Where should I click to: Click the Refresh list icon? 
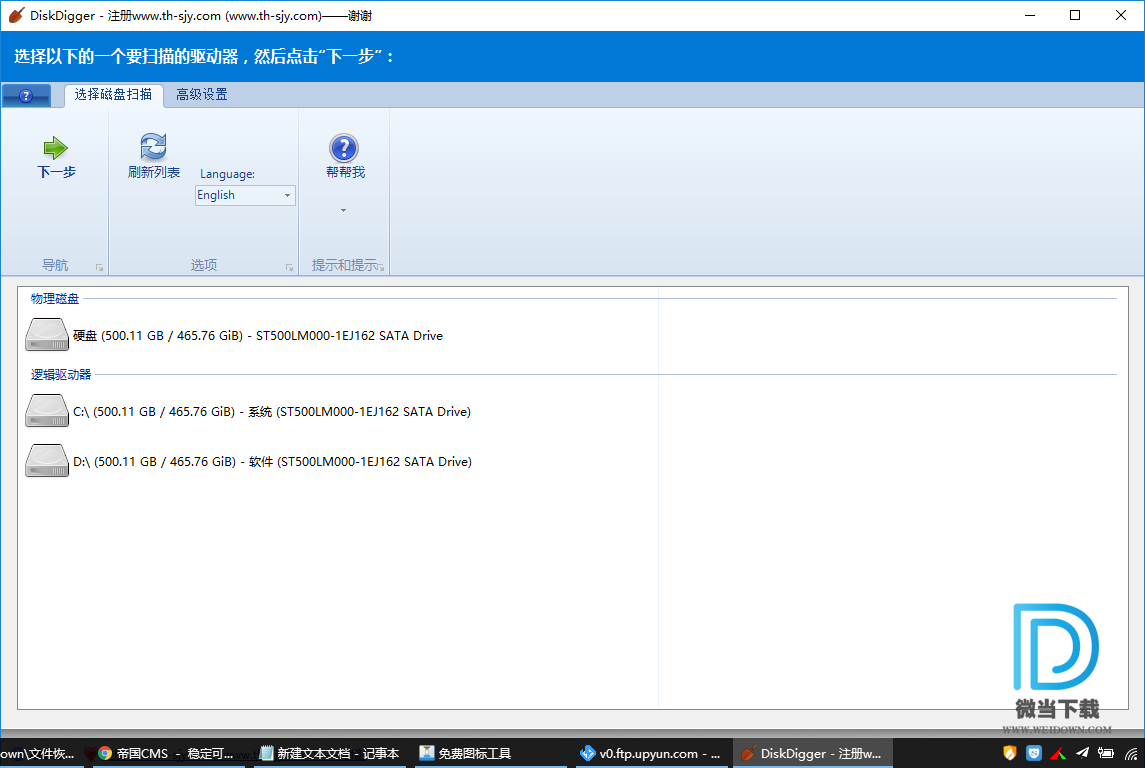tap(153, 147)
